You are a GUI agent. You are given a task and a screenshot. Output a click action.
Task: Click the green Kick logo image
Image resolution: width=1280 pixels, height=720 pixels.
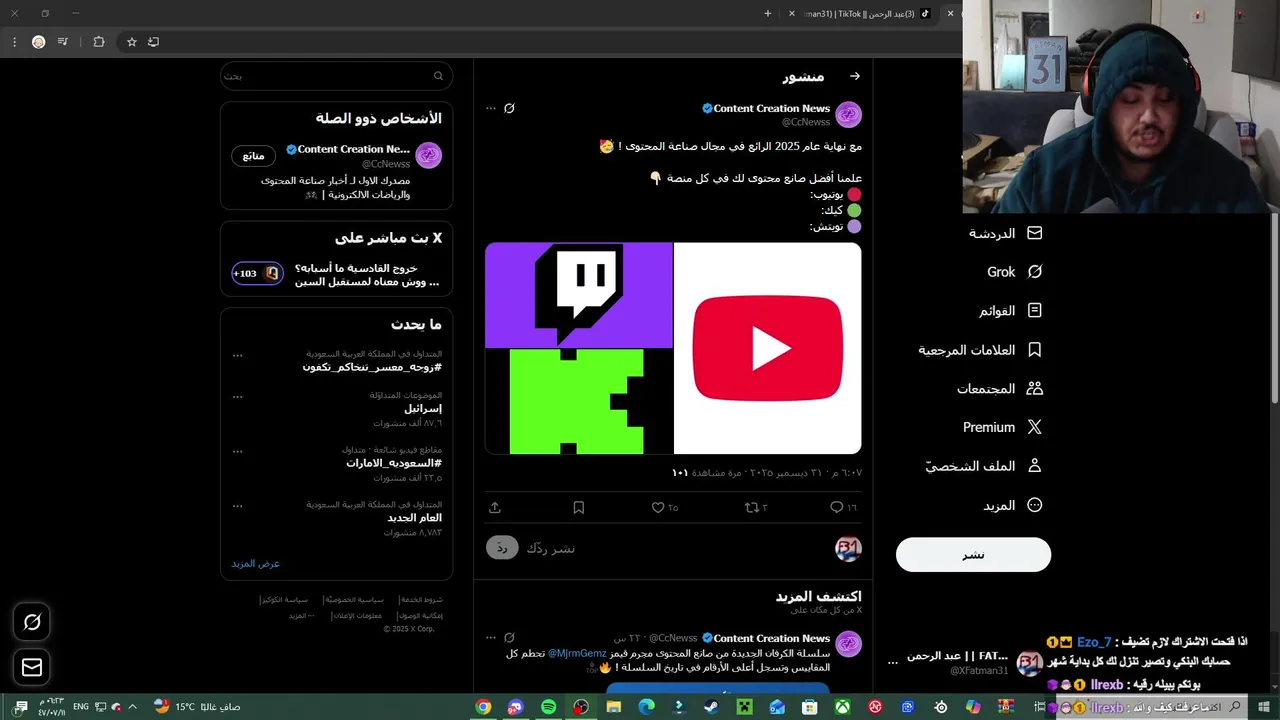(579, 401)
